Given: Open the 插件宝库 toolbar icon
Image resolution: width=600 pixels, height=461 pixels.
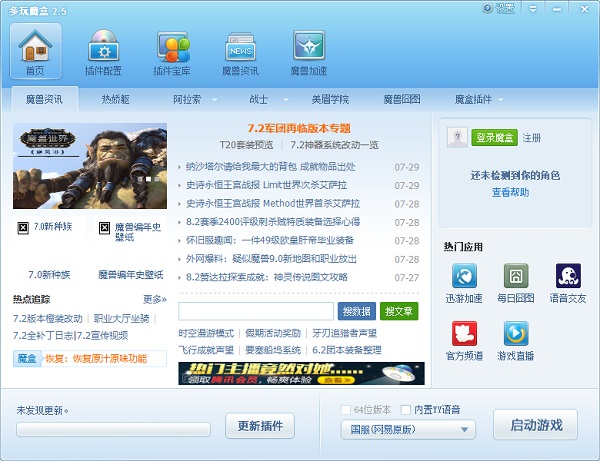Looking at the screenshot, I should [172, 51].
